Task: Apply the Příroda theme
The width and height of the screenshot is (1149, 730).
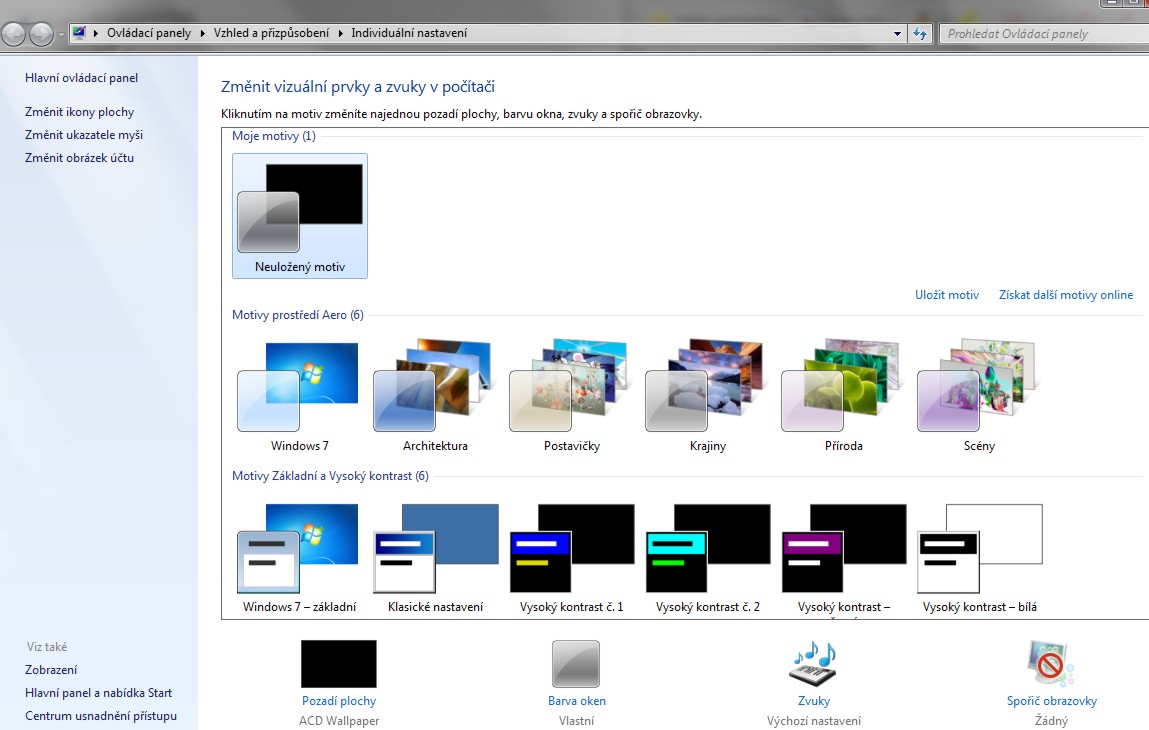Action: point(843,395)
